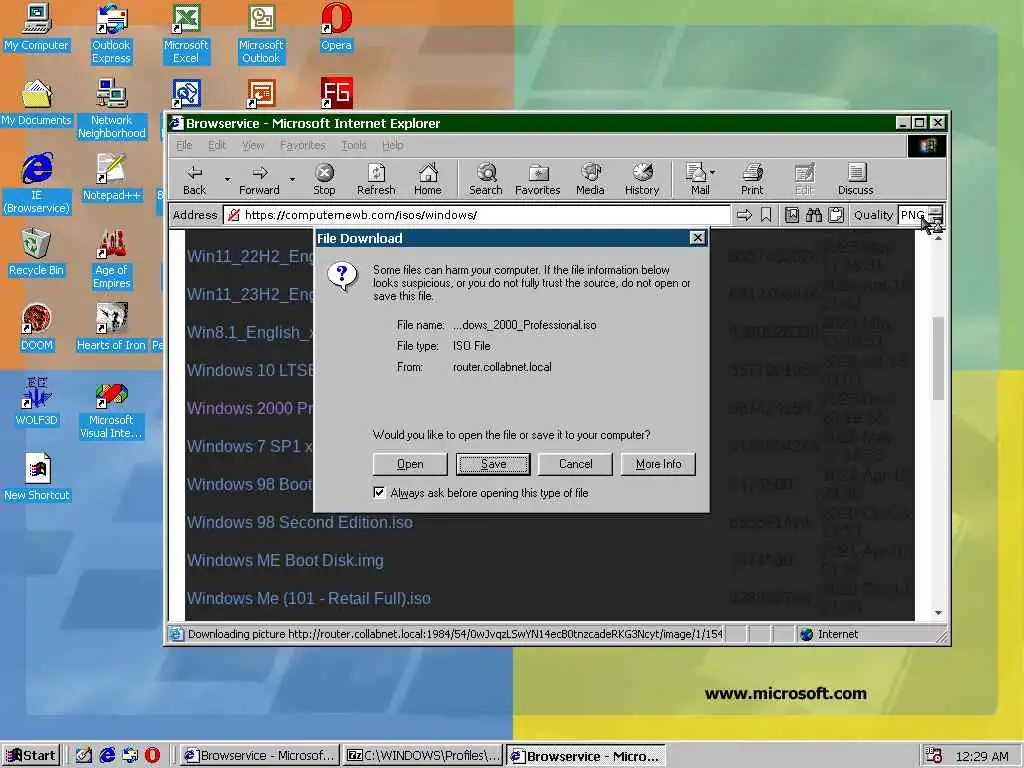Open the Search toolbar icon
The width and height of the screenshot is (1024, 768).
coord(486,180)
